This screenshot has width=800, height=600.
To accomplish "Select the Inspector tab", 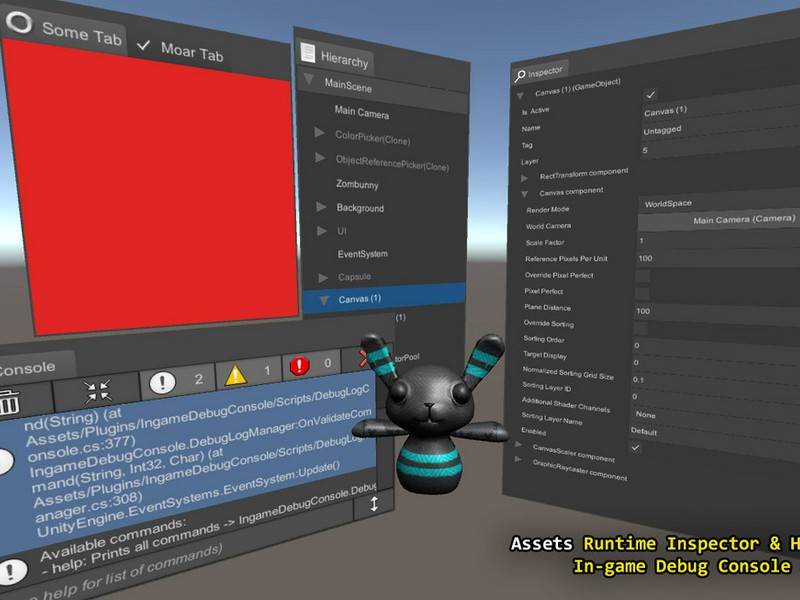I will 539,73.
